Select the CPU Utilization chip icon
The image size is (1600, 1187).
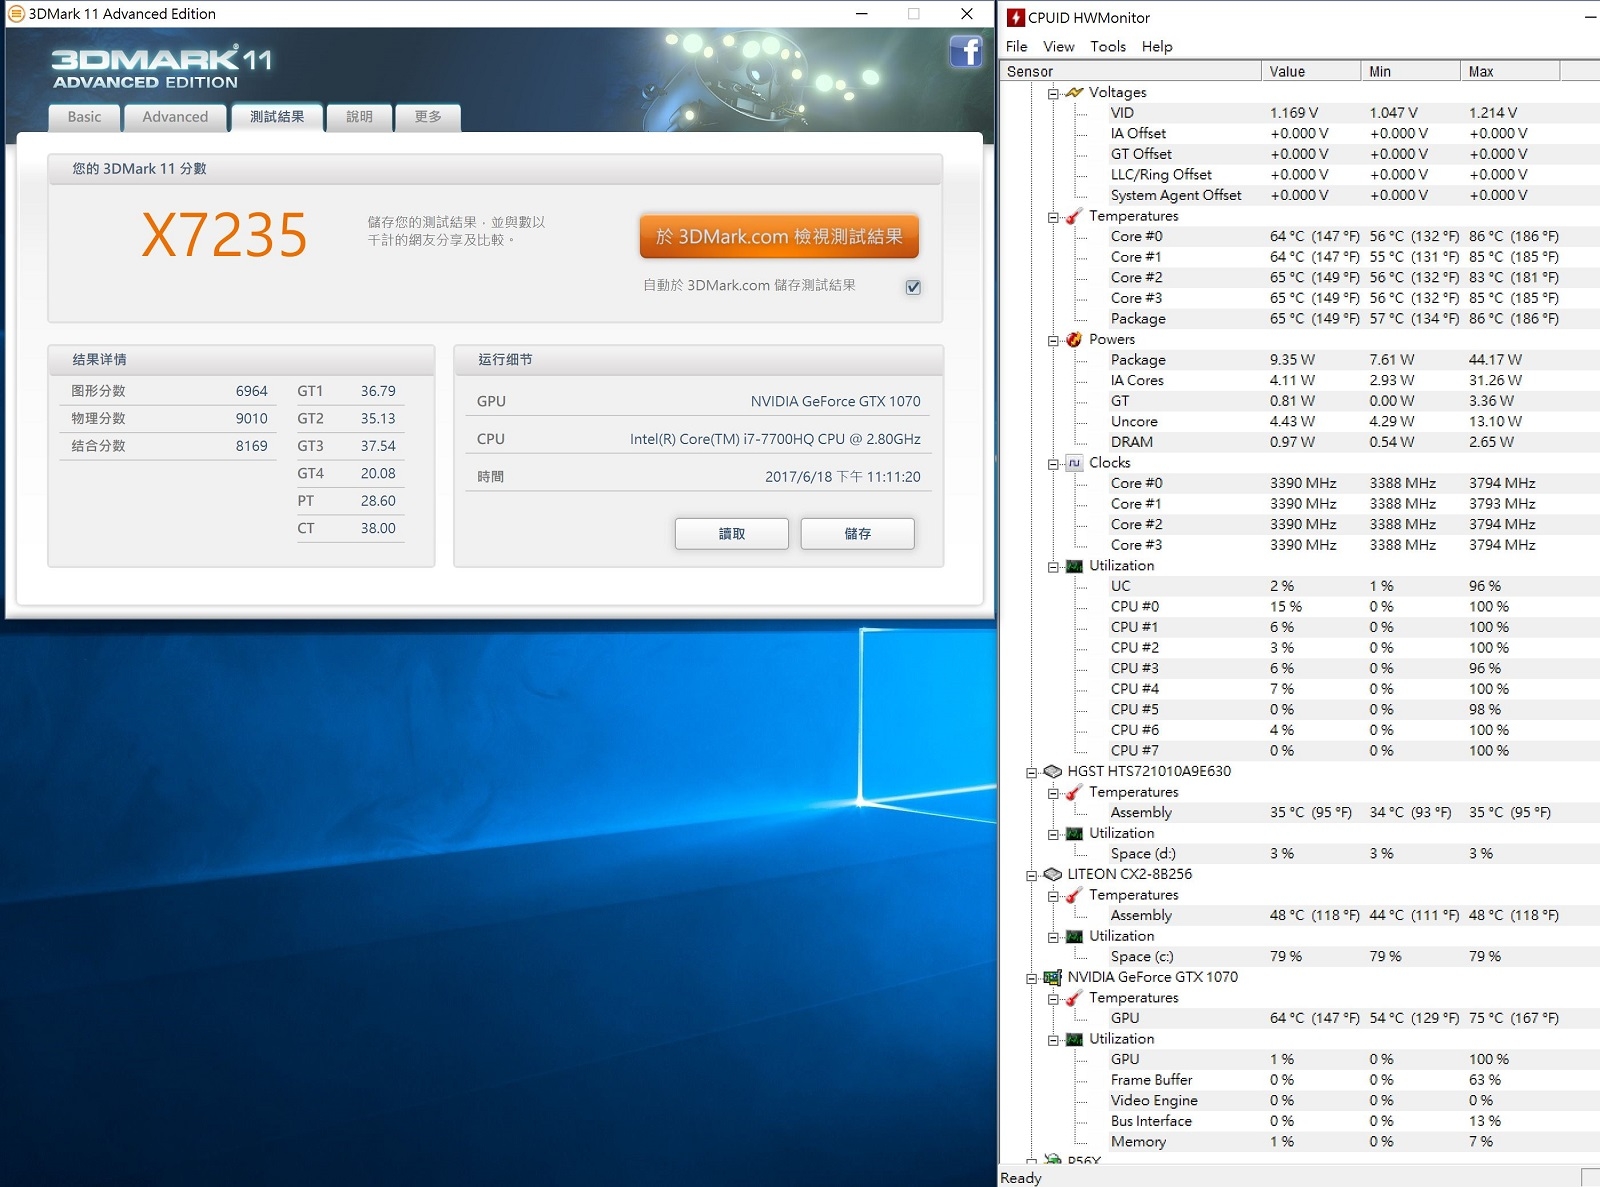[1075, 565]
